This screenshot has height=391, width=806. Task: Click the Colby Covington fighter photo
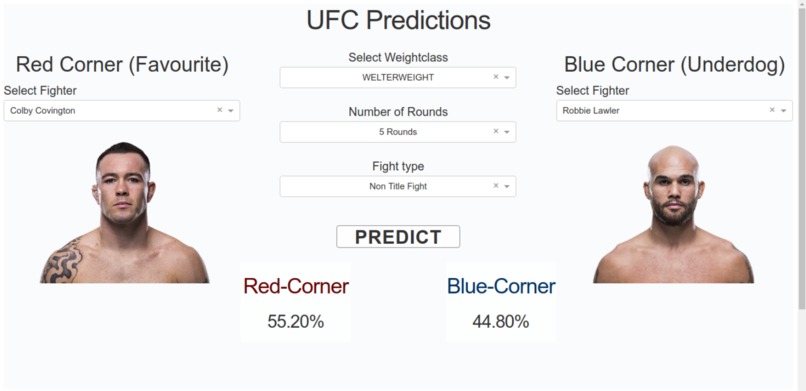pos(124,213)
